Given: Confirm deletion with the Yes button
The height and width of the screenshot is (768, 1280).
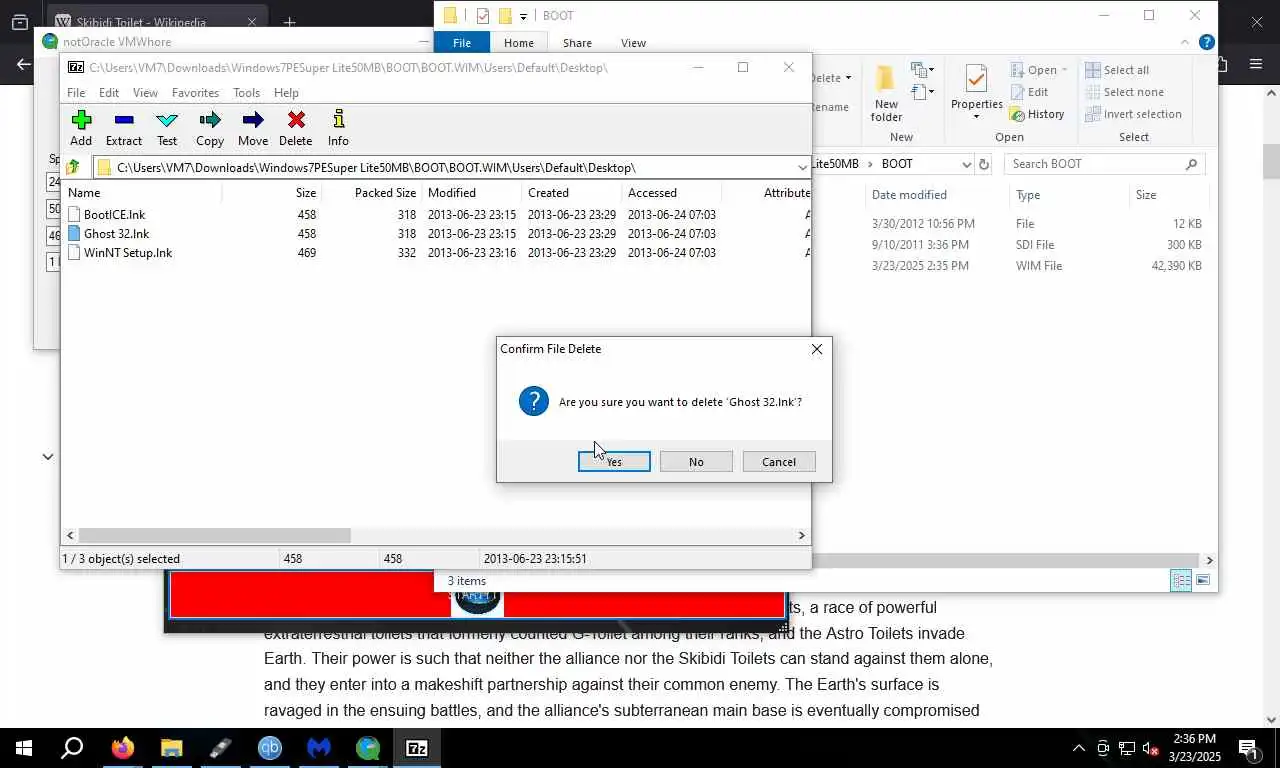Looking at the screenshot, I should coord(614,462).
